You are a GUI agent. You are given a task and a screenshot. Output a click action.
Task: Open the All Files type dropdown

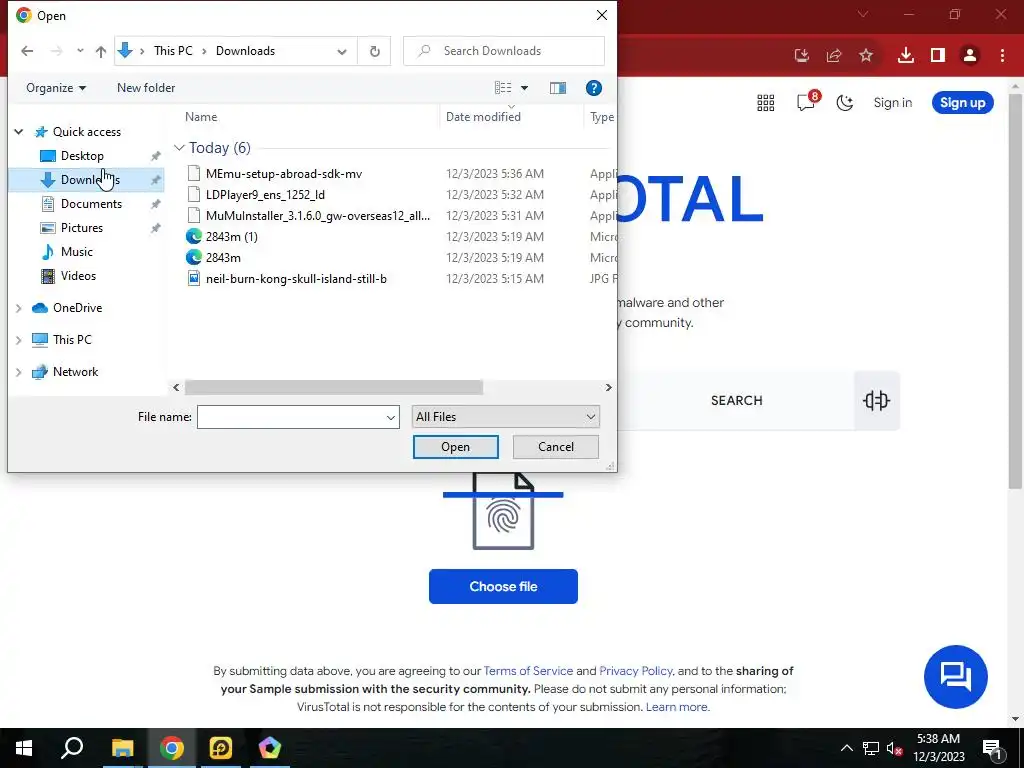(505, 417)
